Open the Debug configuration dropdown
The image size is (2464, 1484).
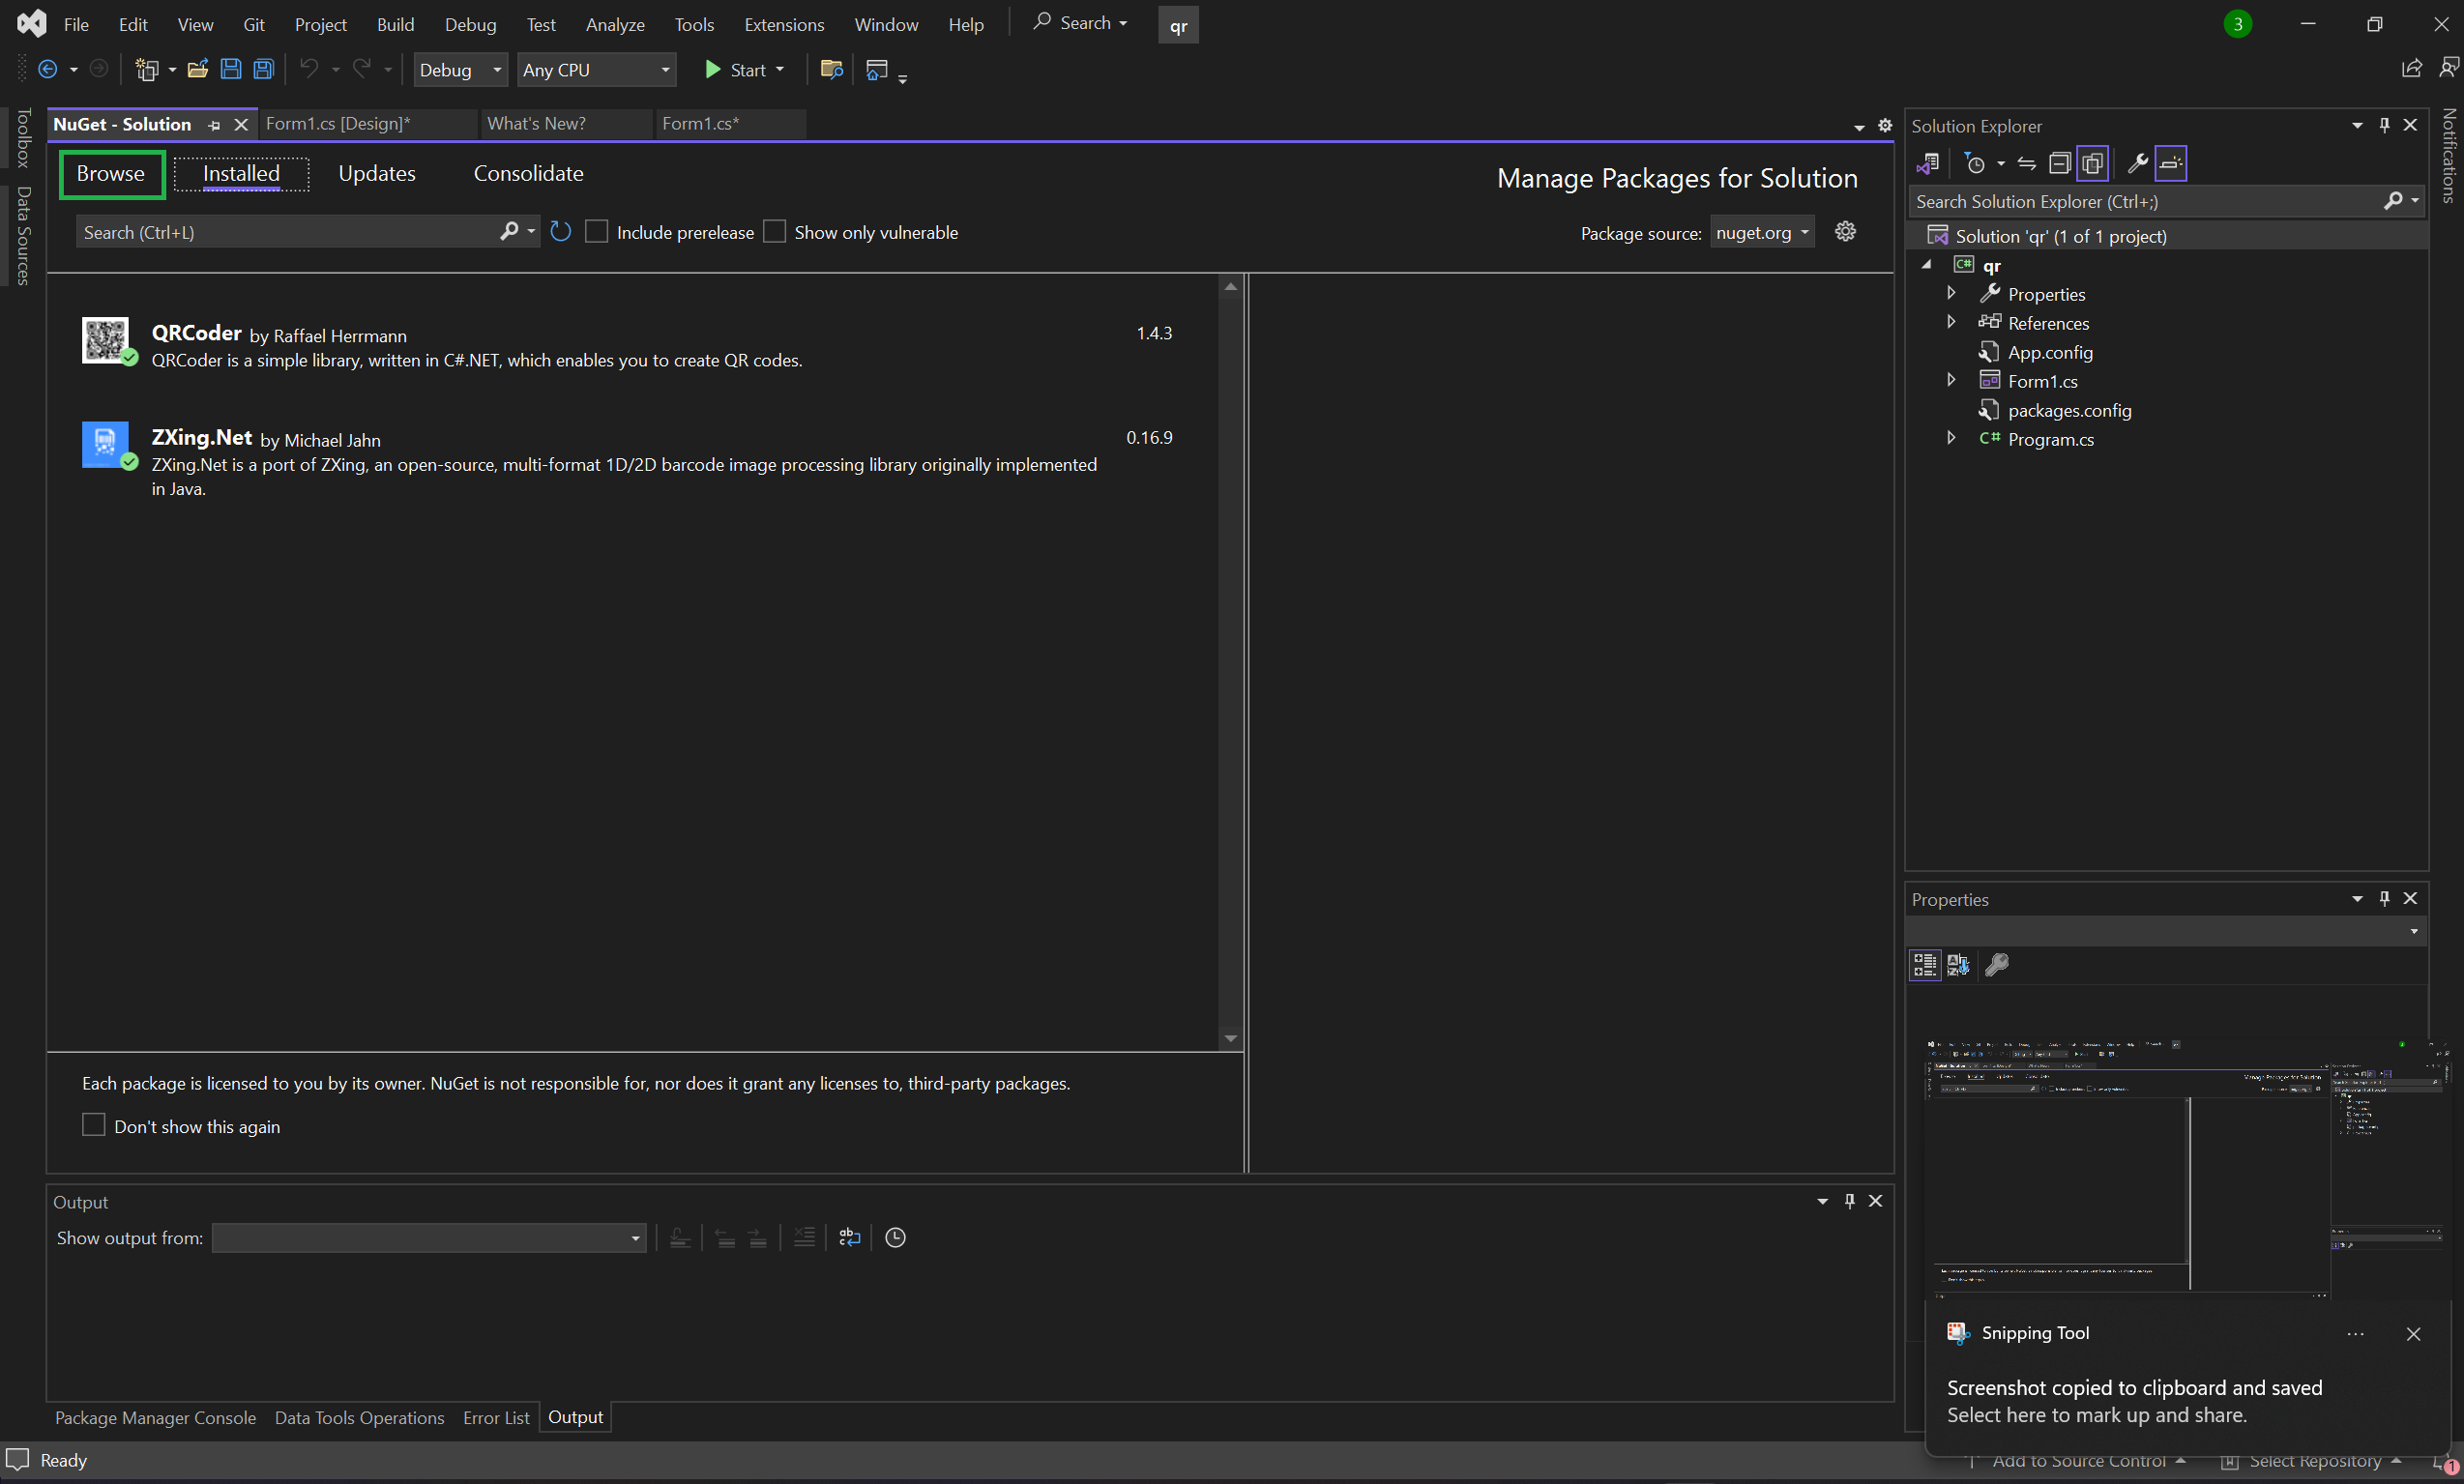[x=460, y=70]
